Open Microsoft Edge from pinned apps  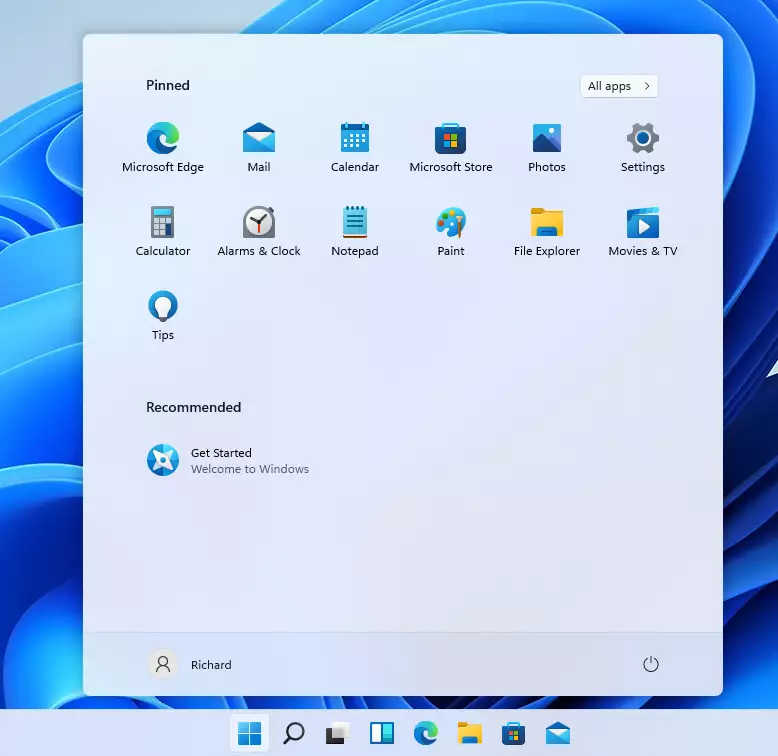click(163, 147)
